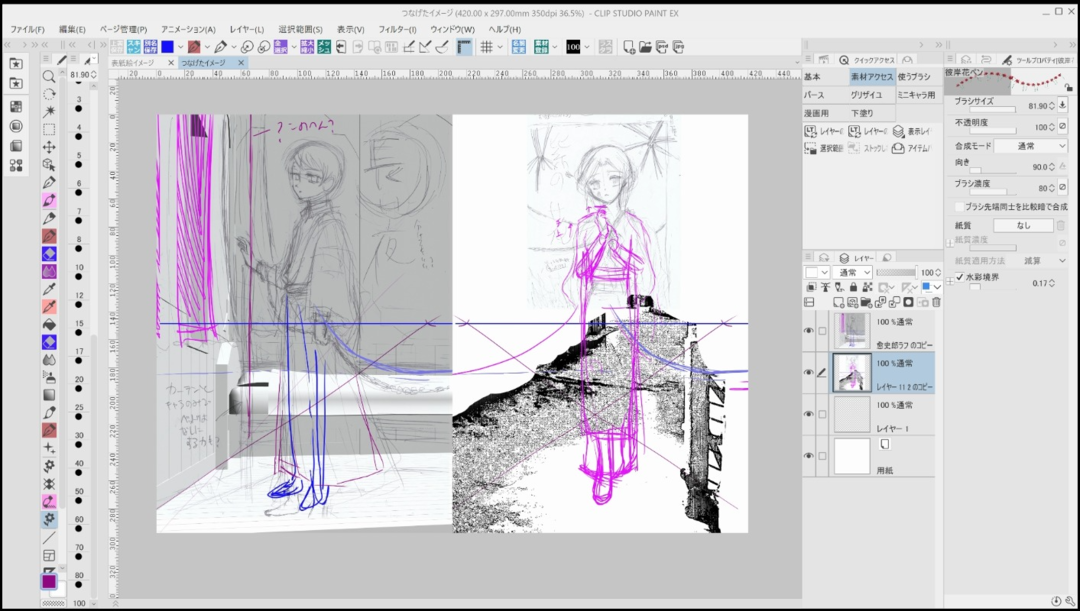Click the grid display icon in toolbar
Image resolution: width=1080 pixels, height=611 pixels.
[x=487, y=47]
